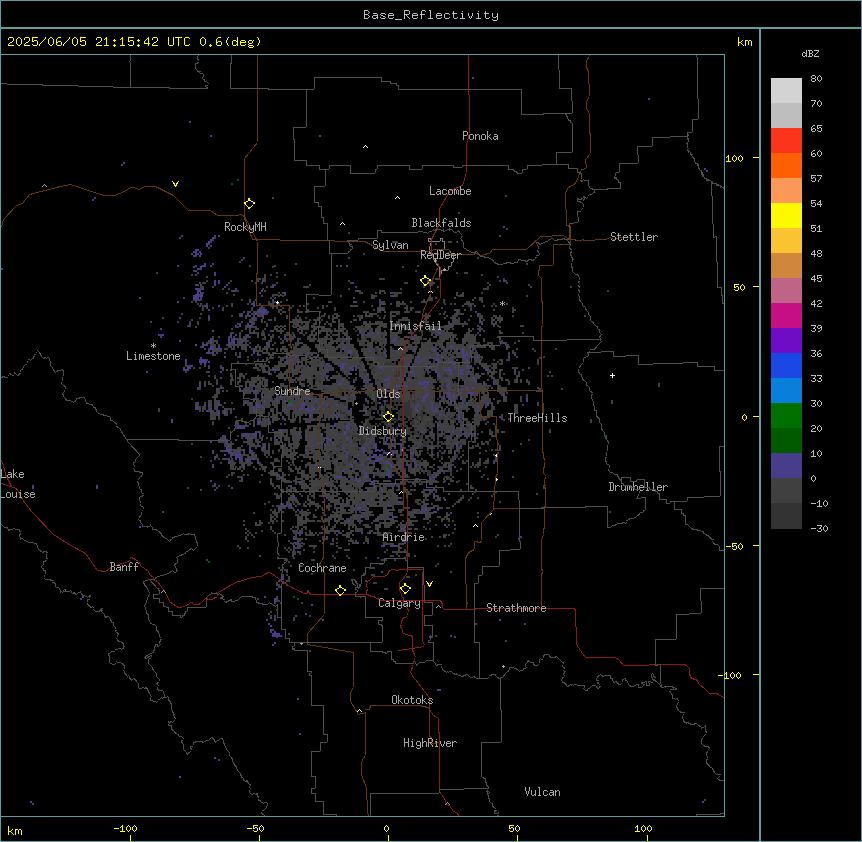Select the orange 57–60 dBZ legend swatch
862x842 pixels.
786,166
